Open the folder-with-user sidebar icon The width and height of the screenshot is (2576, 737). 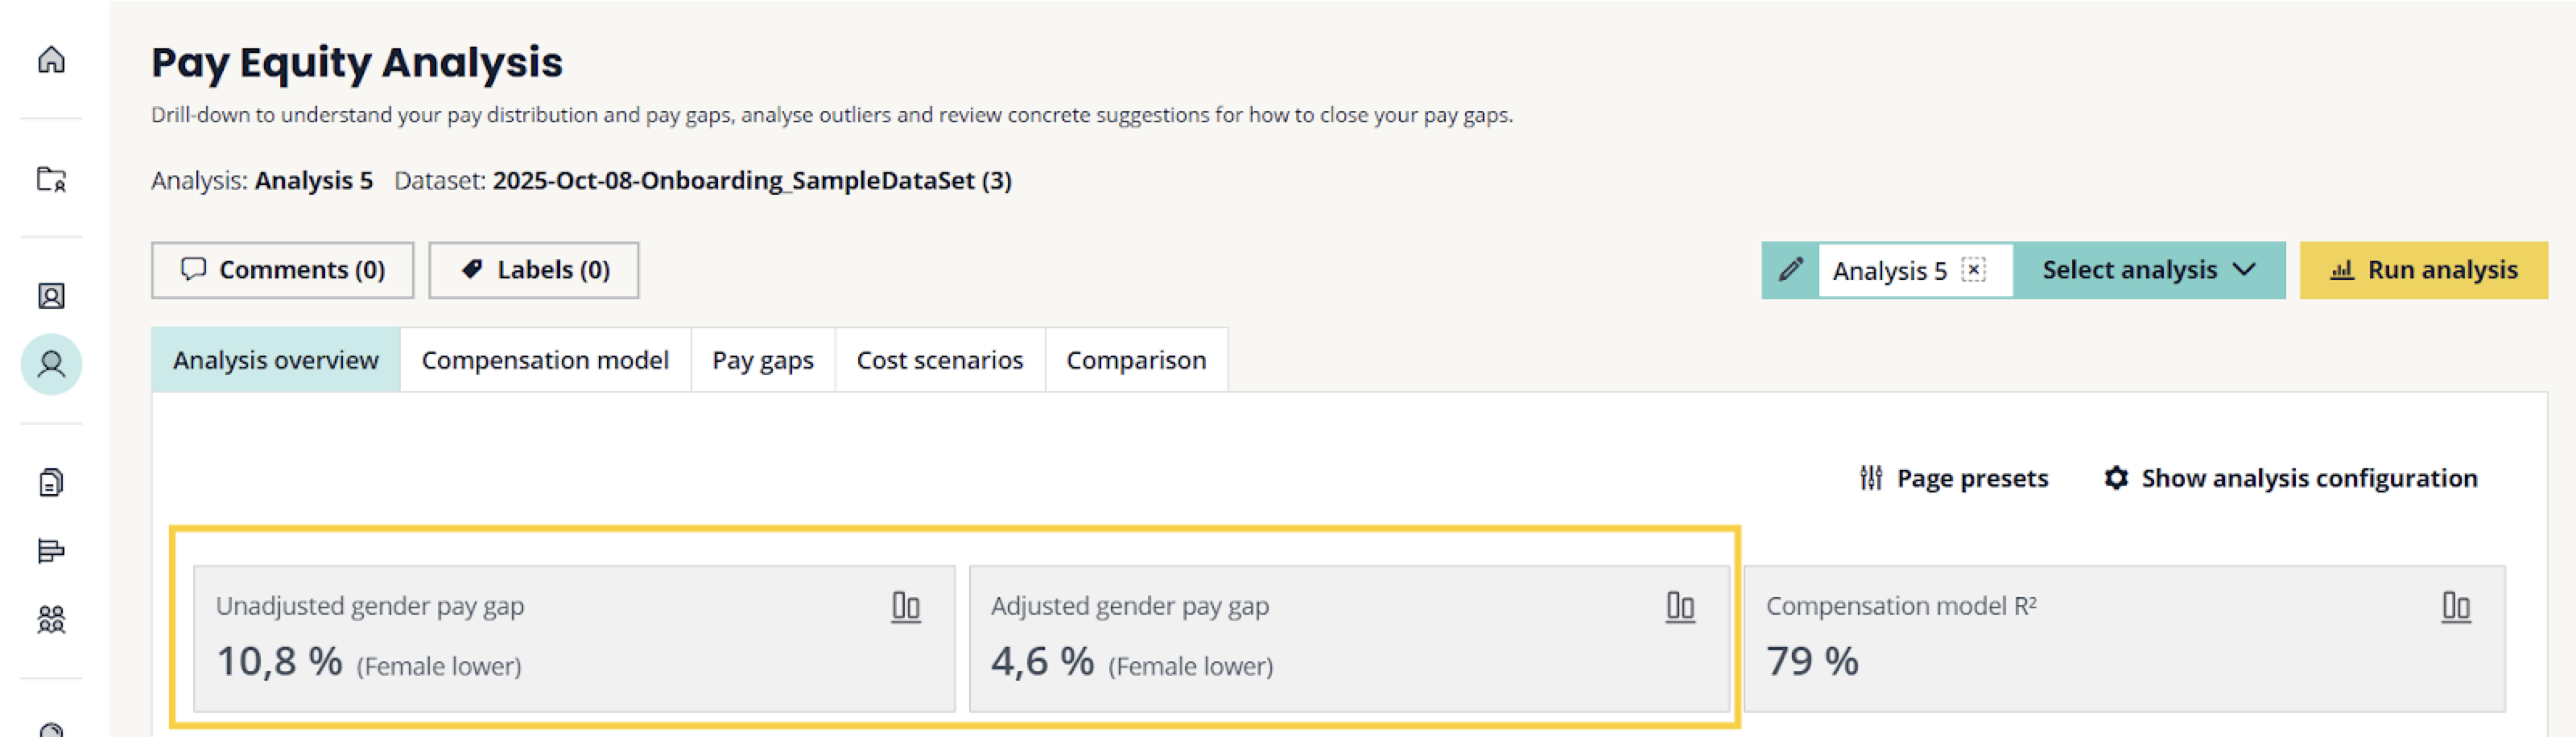click(51, 179)
